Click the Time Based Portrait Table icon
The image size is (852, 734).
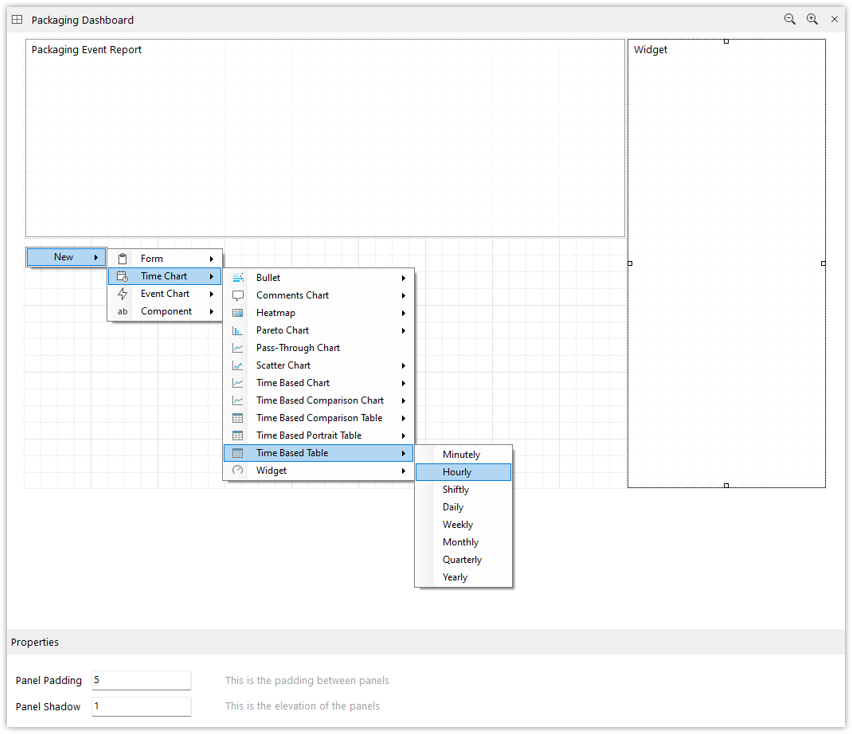click(238, 436)
